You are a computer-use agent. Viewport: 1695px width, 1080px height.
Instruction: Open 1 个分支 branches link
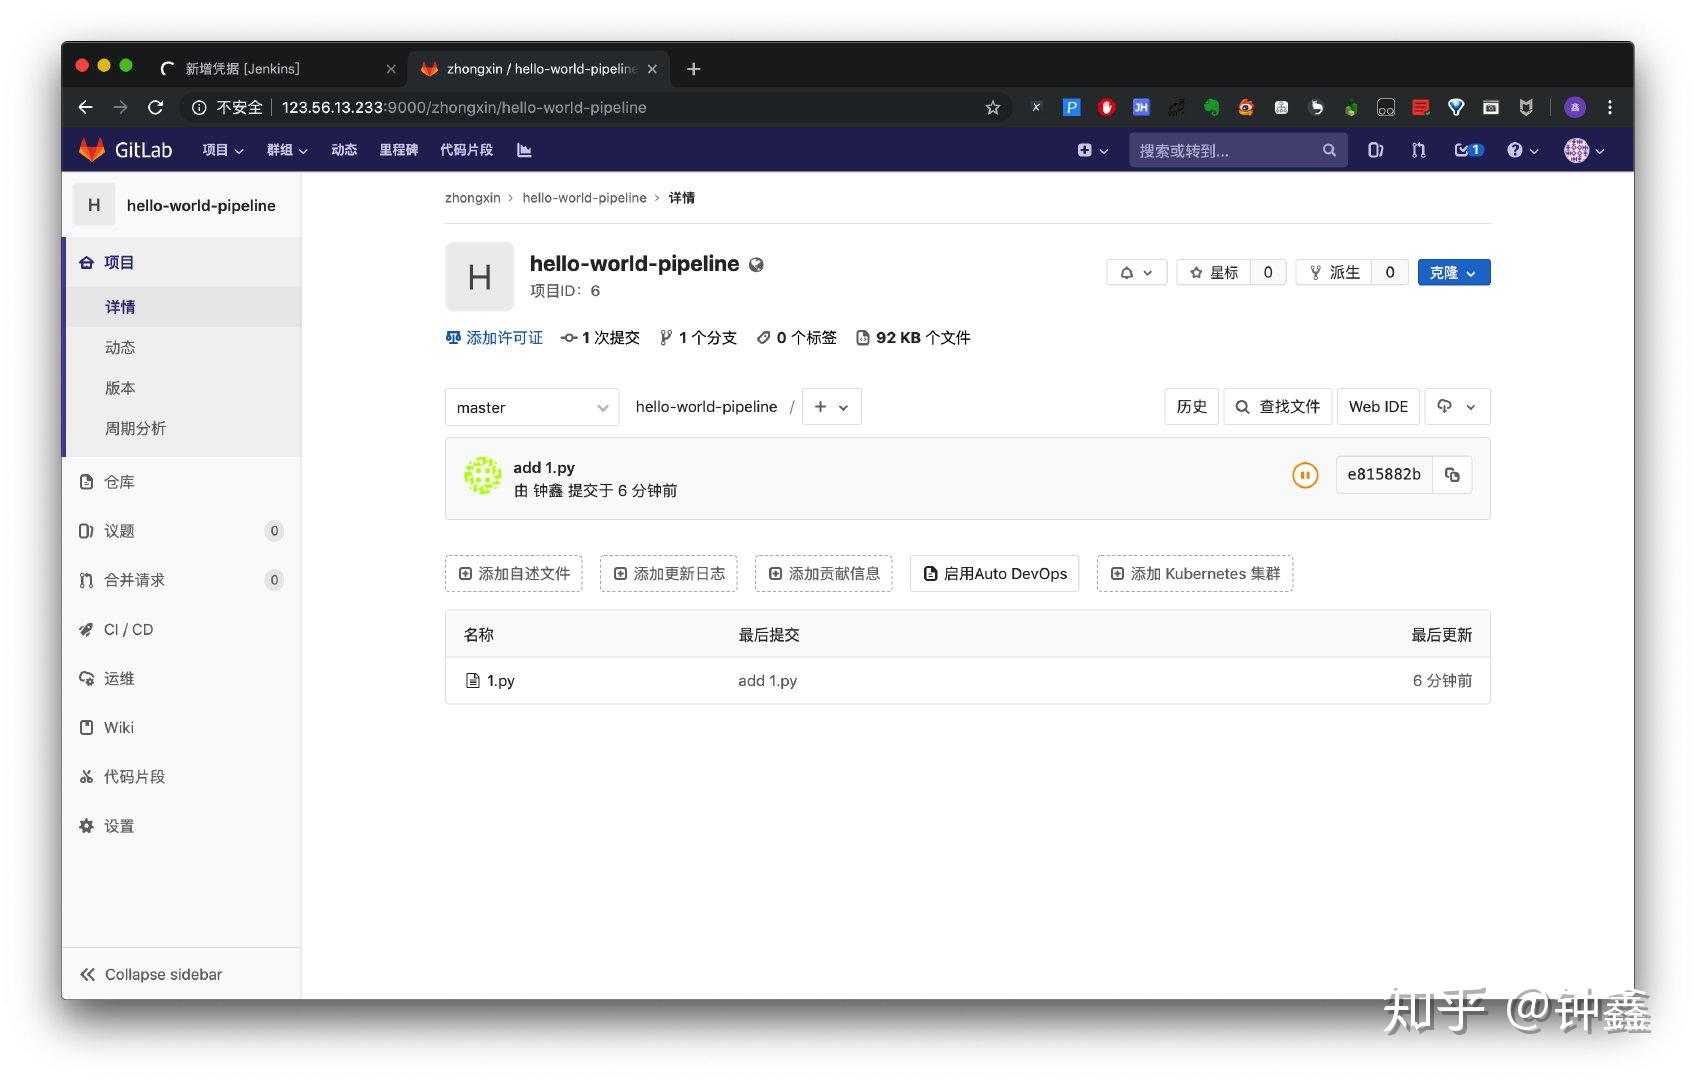coord(698,338)
